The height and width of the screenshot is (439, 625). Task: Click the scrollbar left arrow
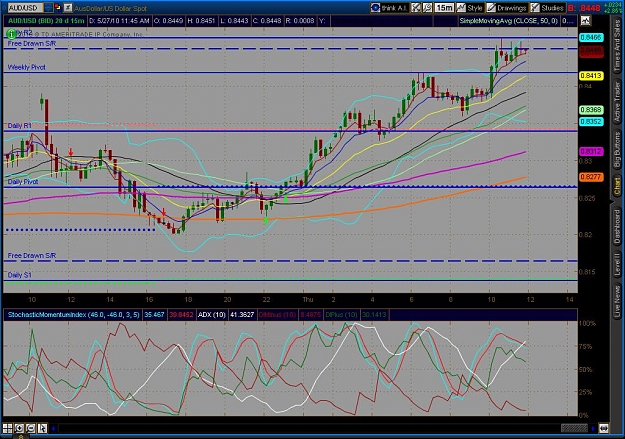click(x=53, y=429)
